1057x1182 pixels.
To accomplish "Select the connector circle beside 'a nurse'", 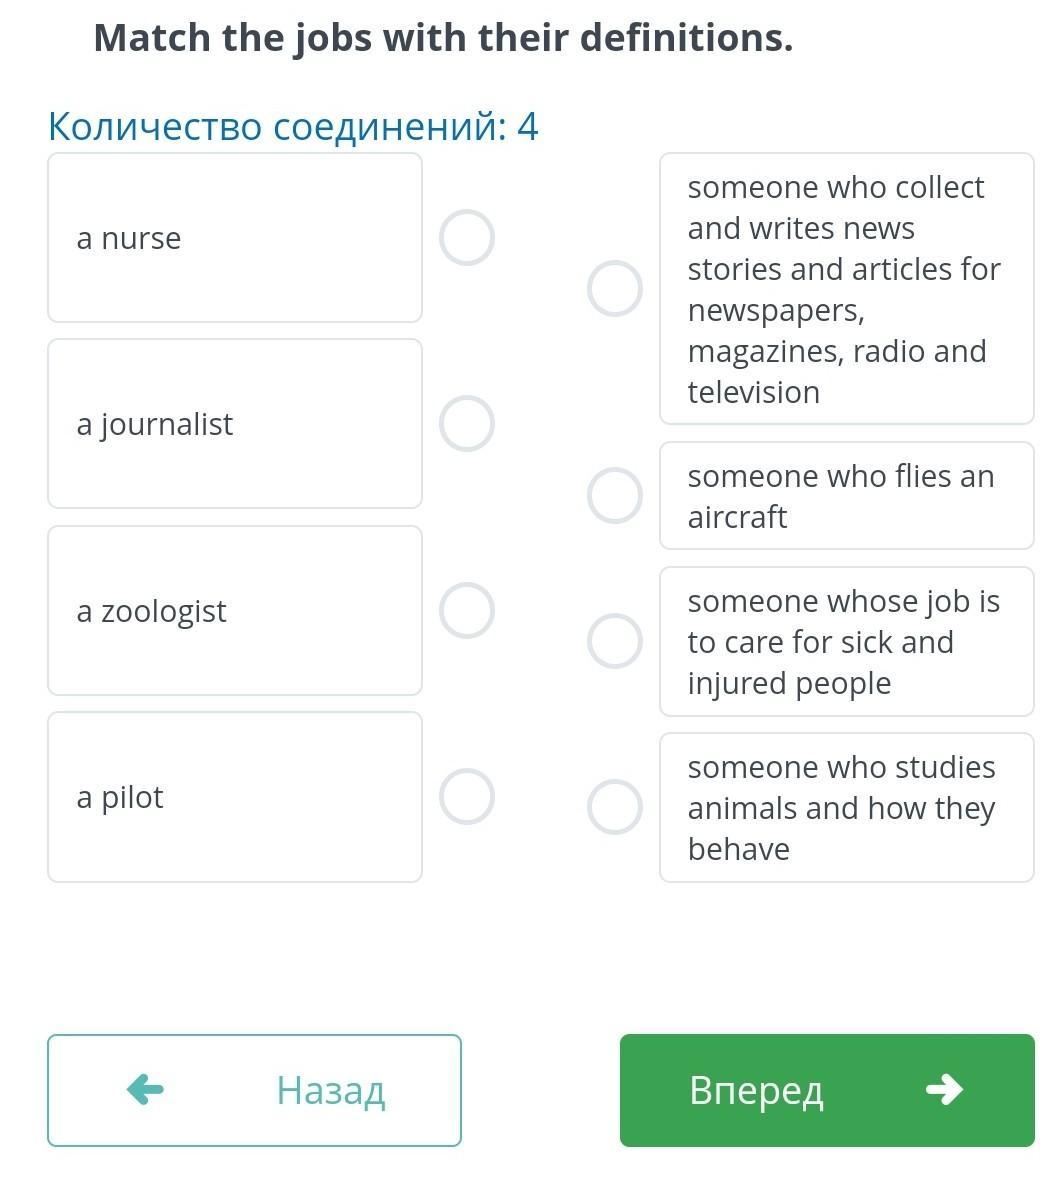I will point(467,237).
